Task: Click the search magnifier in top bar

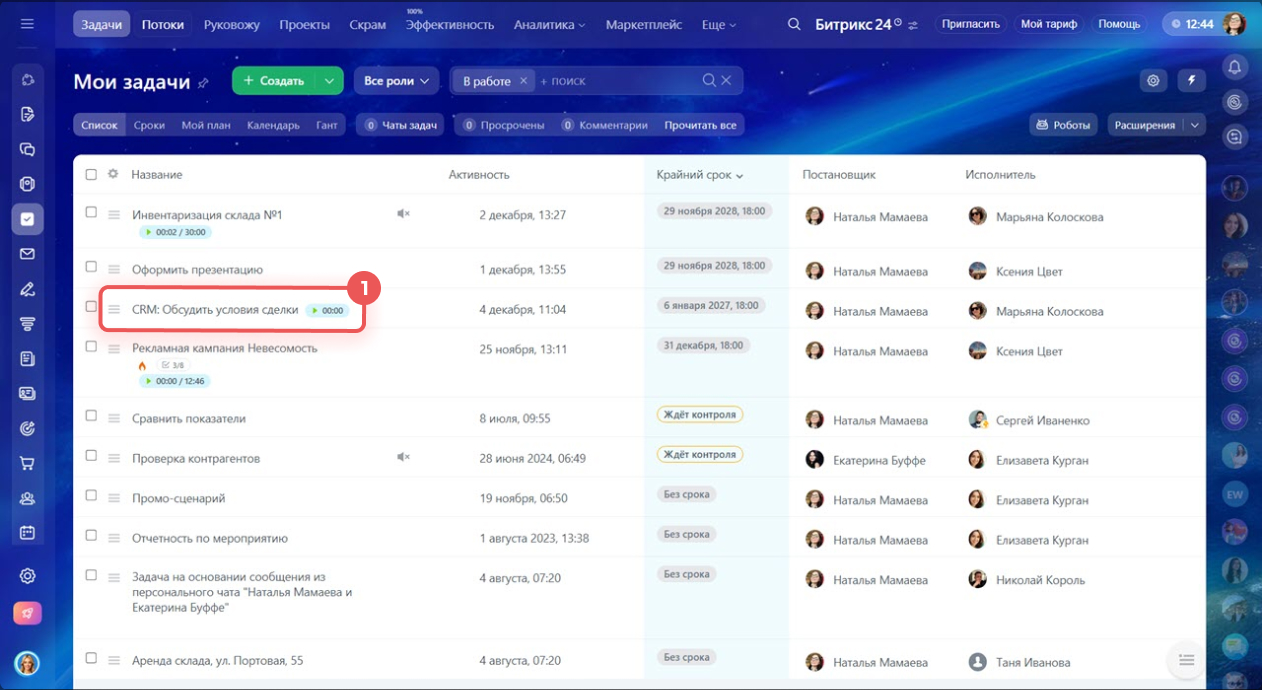Action: pos(794,24)
